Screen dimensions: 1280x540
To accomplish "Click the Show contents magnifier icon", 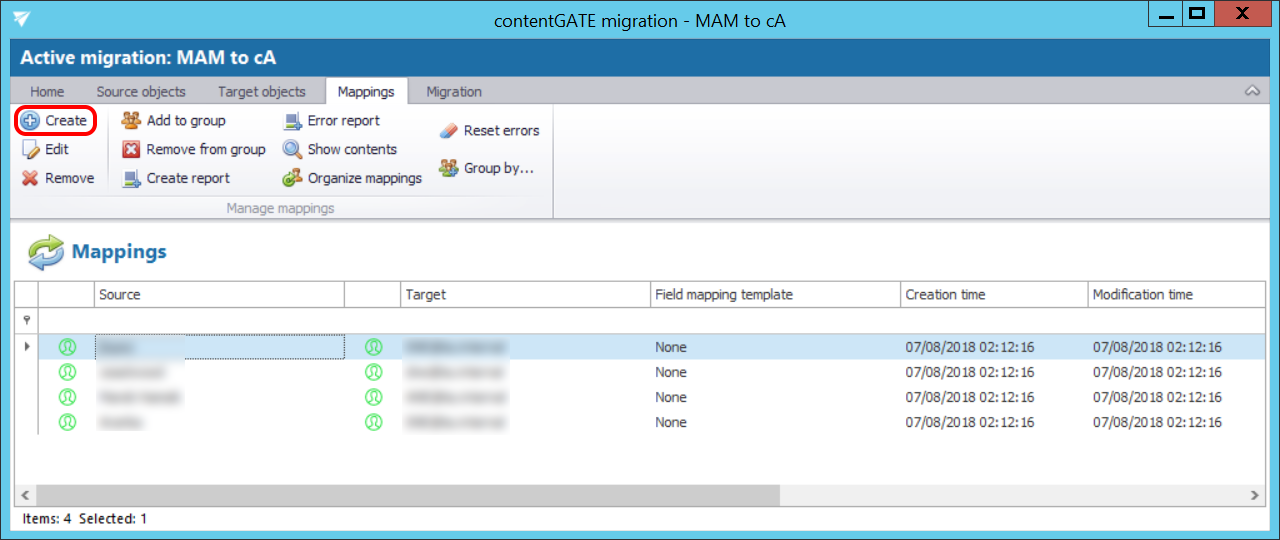I will (x=292, y=150).
